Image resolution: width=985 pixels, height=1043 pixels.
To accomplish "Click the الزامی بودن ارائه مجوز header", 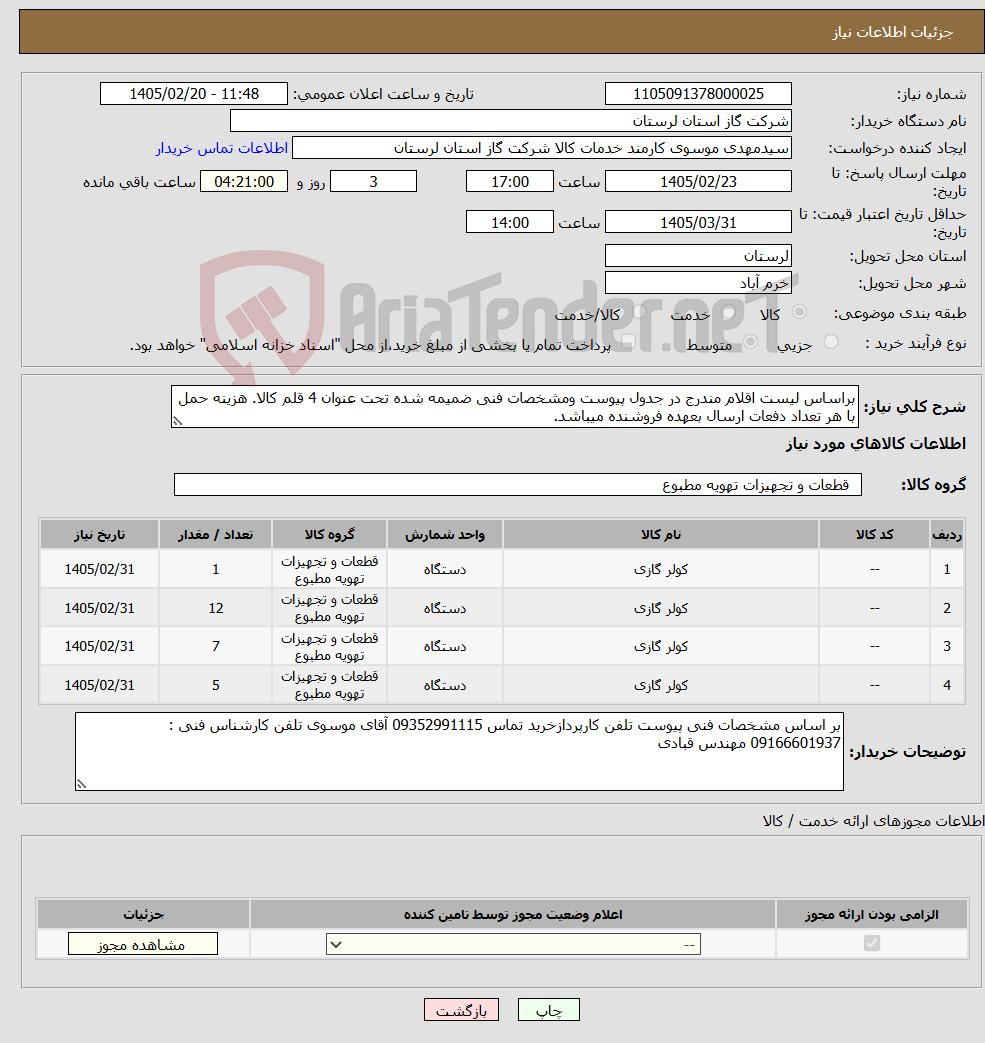I will pos(871,915).
